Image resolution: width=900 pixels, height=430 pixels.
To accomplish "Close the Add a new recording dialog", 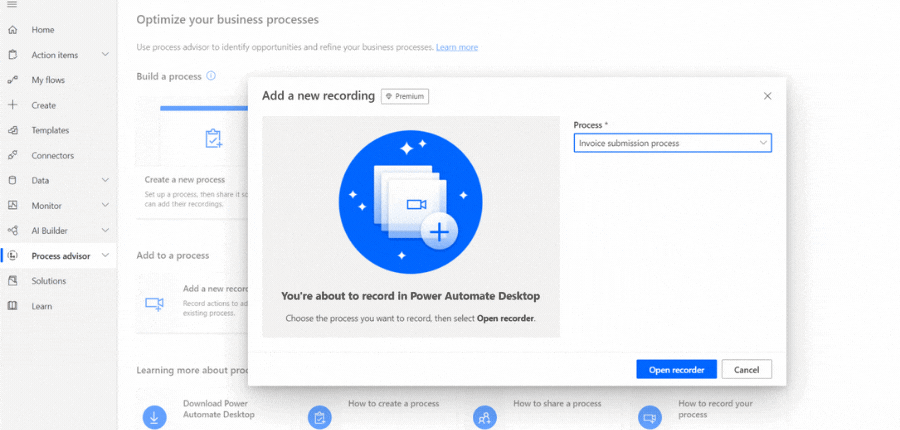I will pos(767,96).
